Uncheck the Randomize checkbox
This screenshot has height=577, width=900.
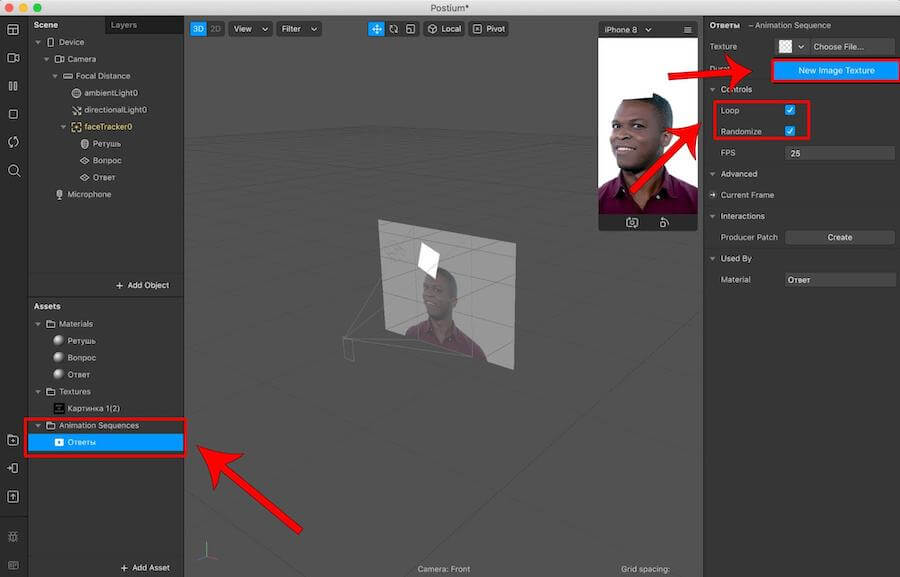(x=790, y=131)
